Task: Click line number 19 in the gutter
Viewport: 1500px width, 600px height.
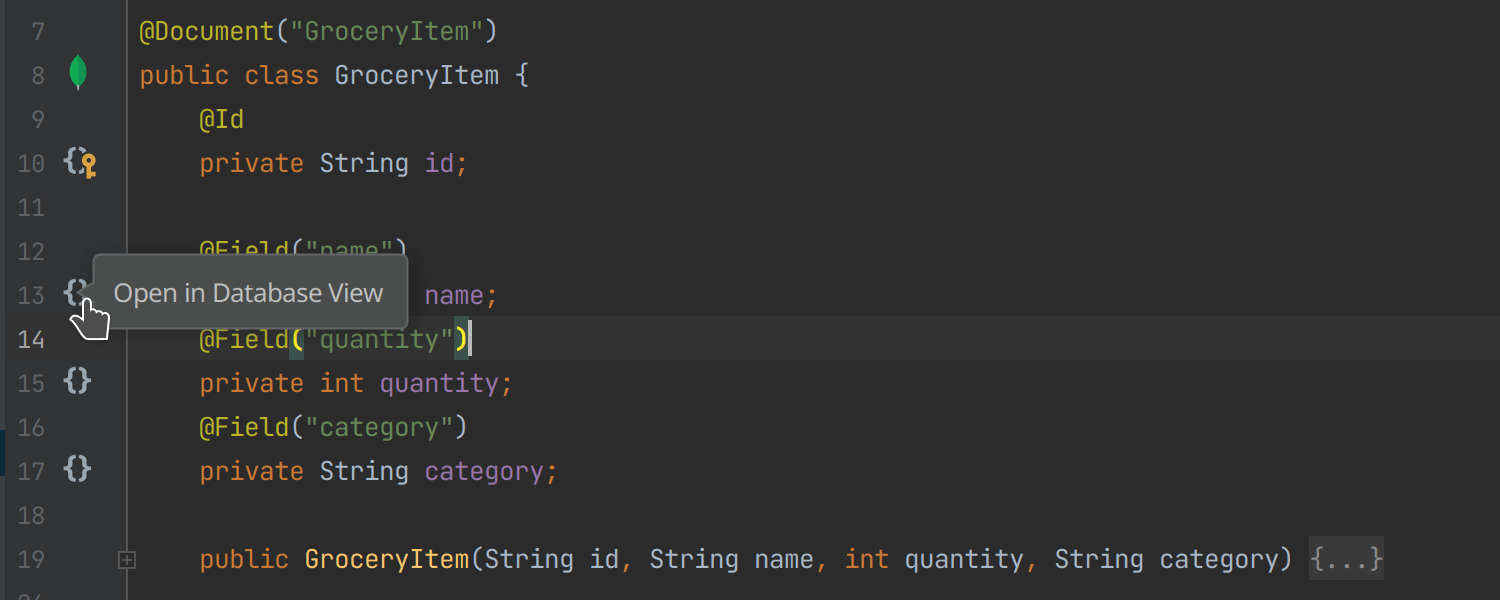Action: (31, 559)
